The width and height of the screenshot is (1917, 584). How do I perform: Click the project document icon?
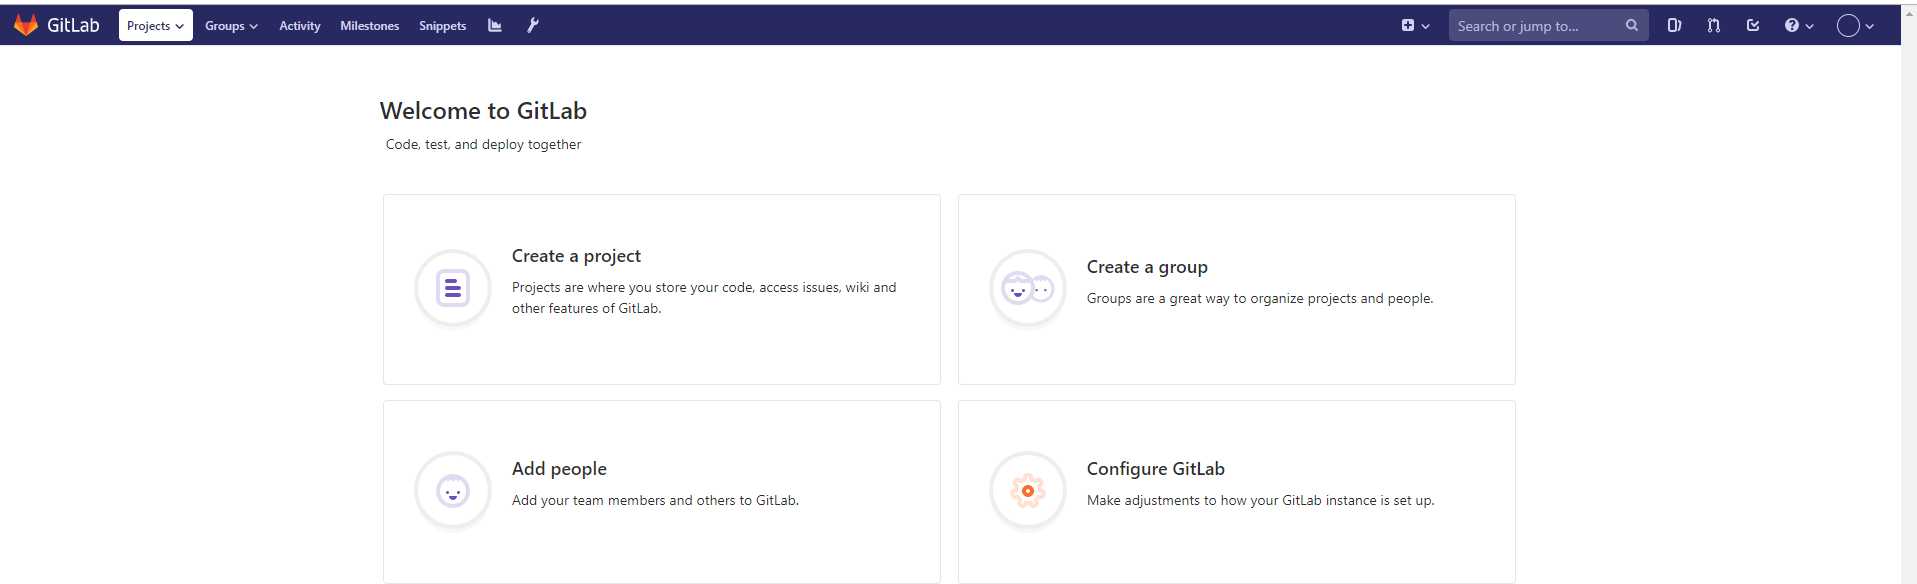pyautogui.click(x=453, y=288)
